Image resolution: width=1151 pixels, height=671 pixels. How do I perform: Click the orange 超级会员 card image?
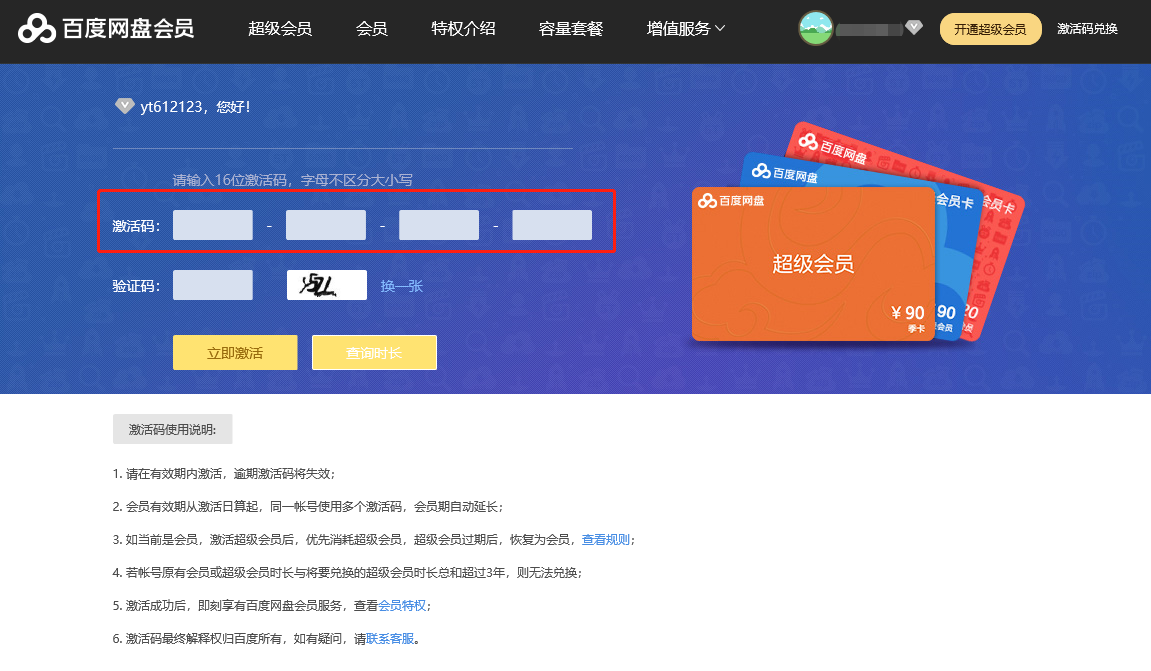(812, 265)
